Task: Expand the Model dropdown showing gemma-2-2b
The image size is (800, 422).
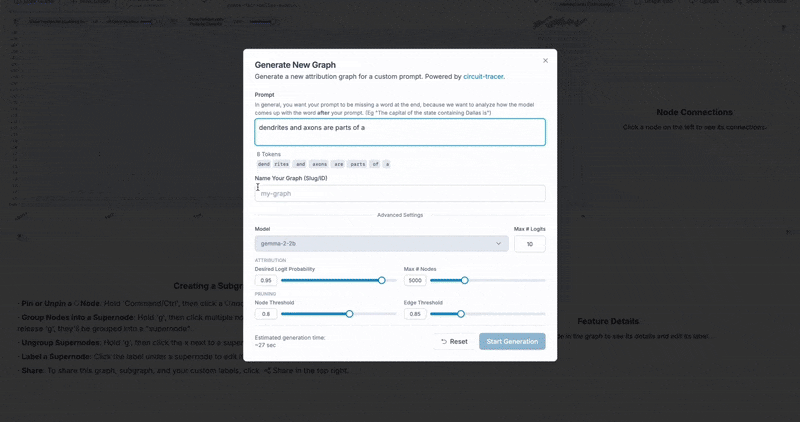Action: click(x=381, y=243)
